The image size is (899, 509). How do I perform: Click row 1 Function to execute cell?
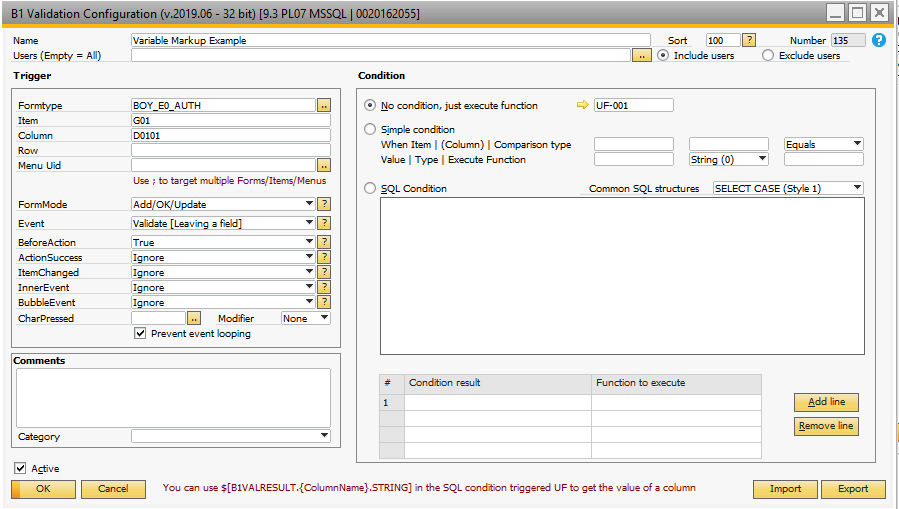[677, 402]
